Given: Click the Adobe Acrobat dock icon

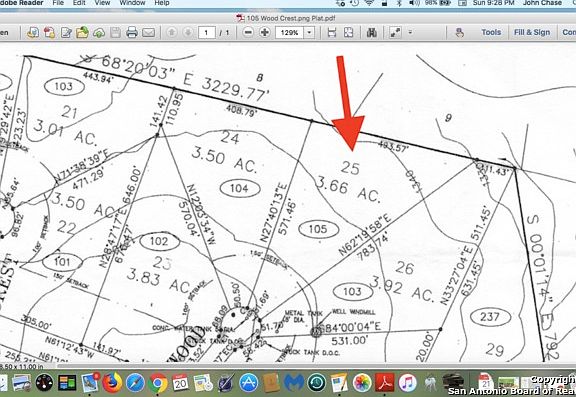Looking at the screenshot, I should tap(384, 383).
